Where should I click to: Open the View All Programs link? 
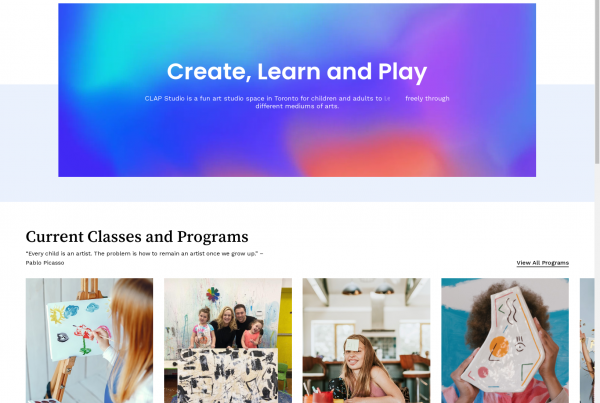pyautogui.click(x=542, y=263)
